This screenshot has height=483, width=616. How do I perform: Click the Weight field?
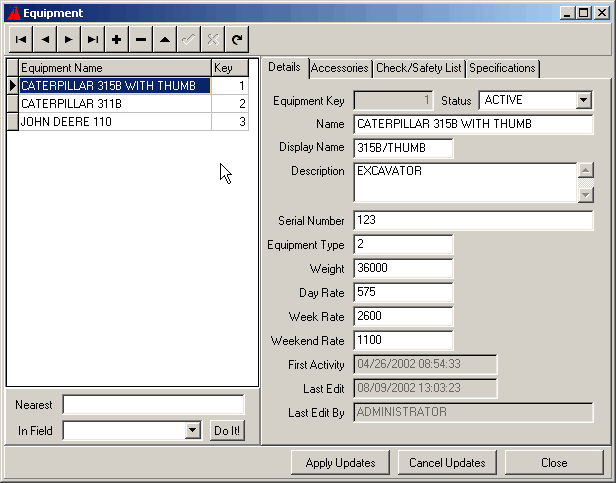point(403,268)
